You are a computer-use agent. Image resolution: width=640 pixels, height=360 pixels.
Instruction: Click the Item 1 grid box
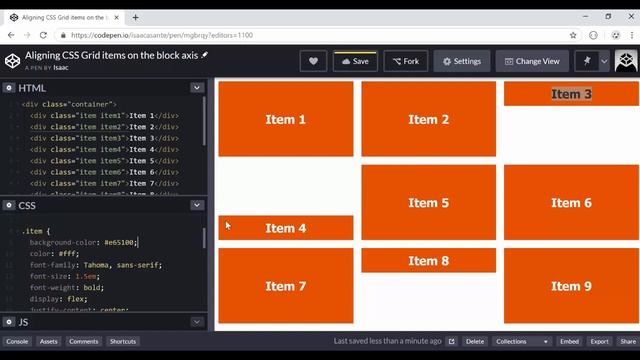click(286, 119)
